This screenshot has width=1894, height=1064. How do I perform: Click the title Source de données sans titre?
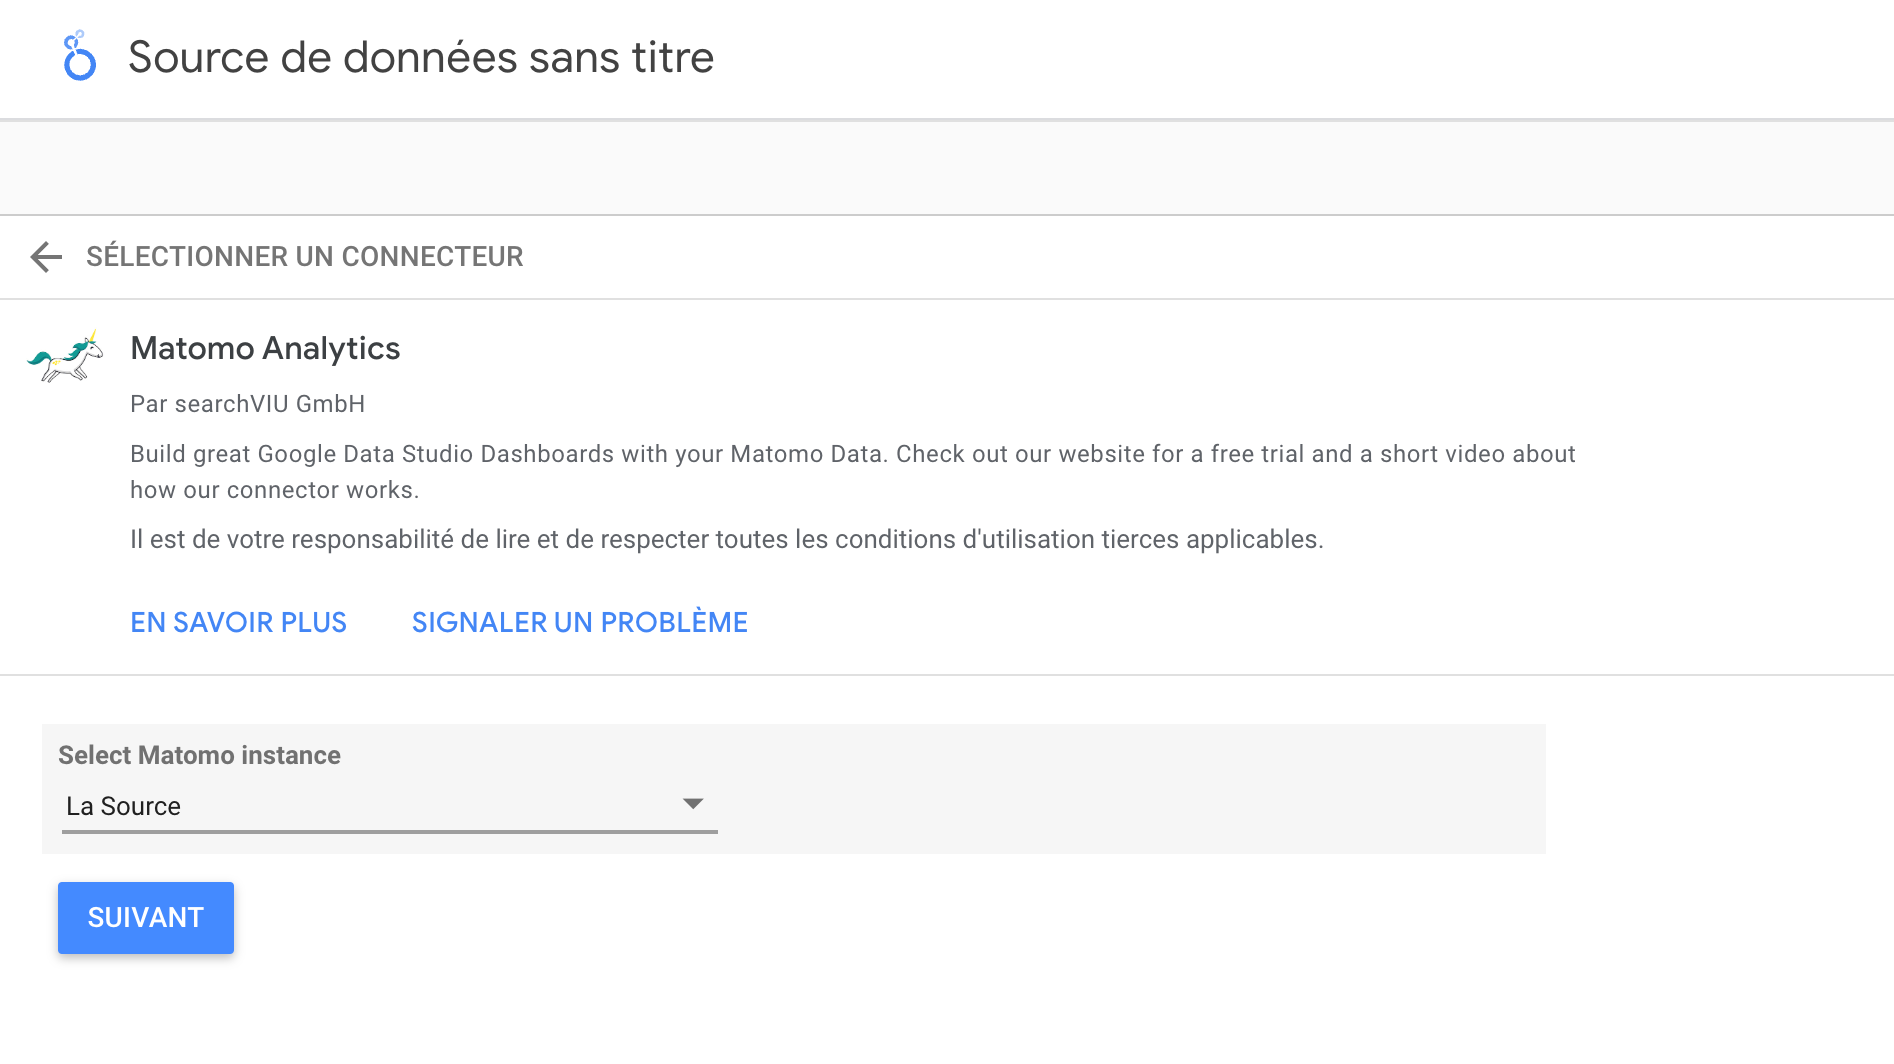coord(421,57)
